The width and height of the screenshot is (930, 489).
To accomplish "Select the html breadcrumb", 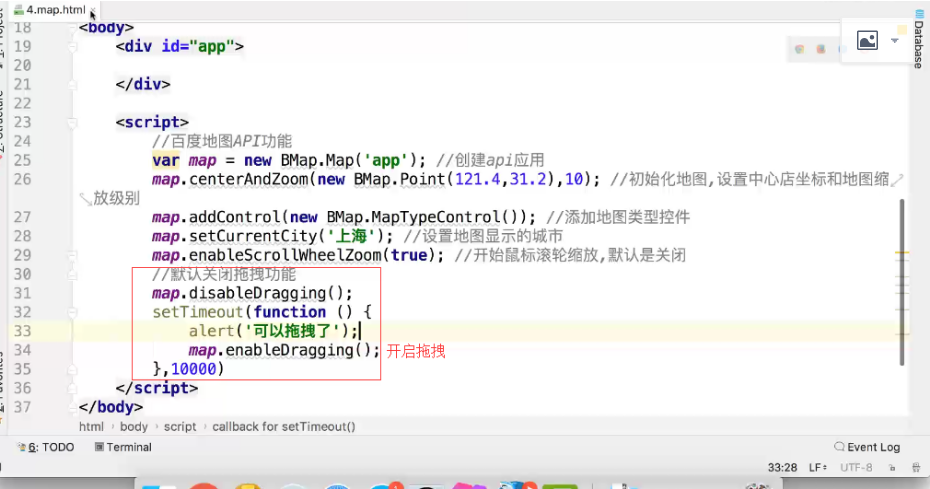I will pos(91,427).
